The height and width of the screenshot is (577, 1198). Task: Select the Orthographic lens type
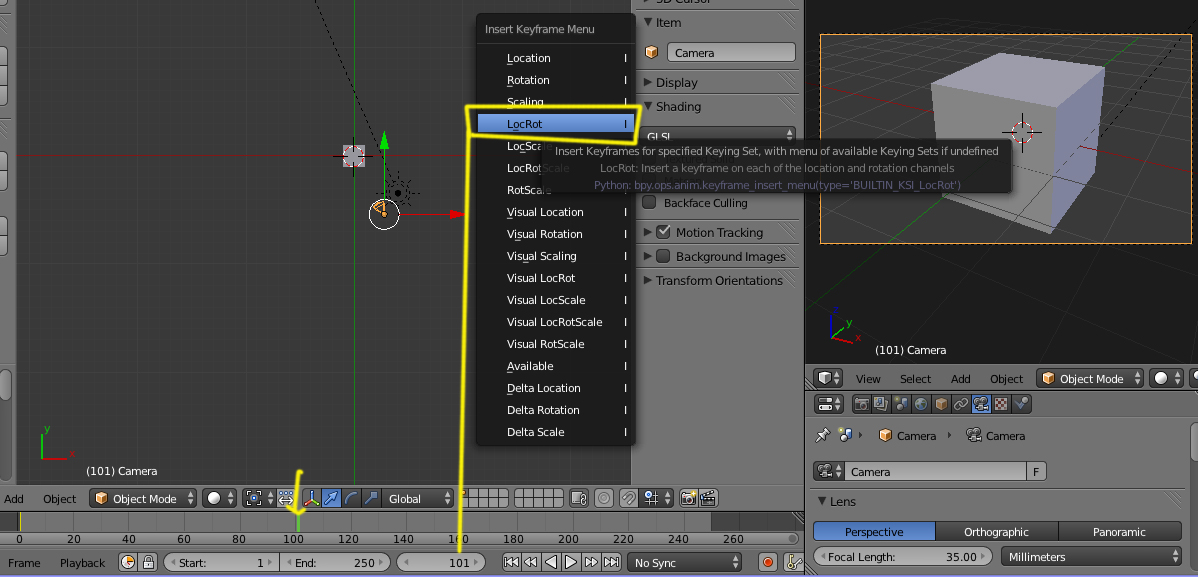click(996, 532)
